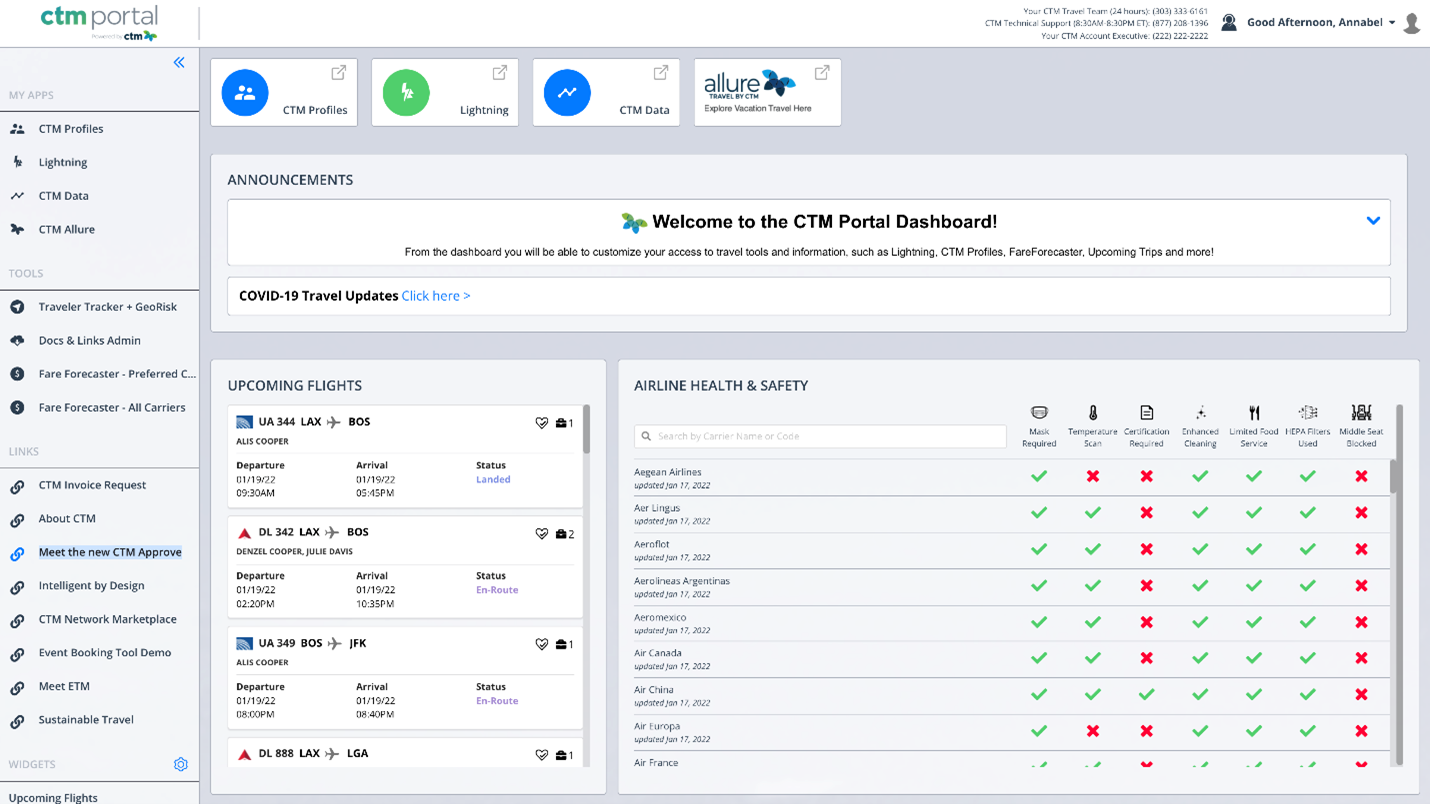Screen dimensions: 1430x804
Task: Open the green Lightning tile icon
Action: pos(406,93)
